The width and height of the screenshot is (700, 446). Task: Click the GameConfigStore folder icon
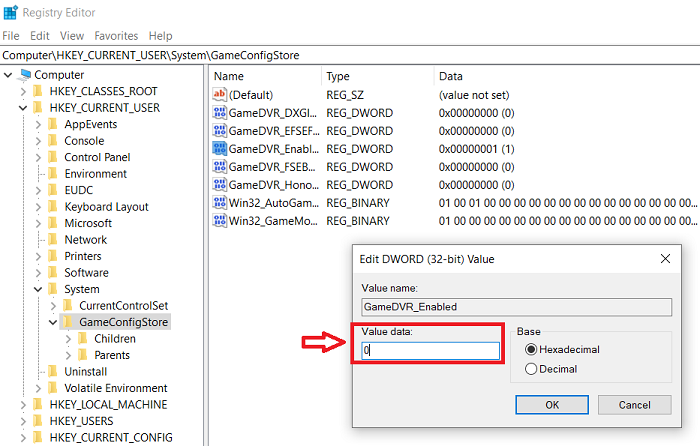click(x=68, y=322)
